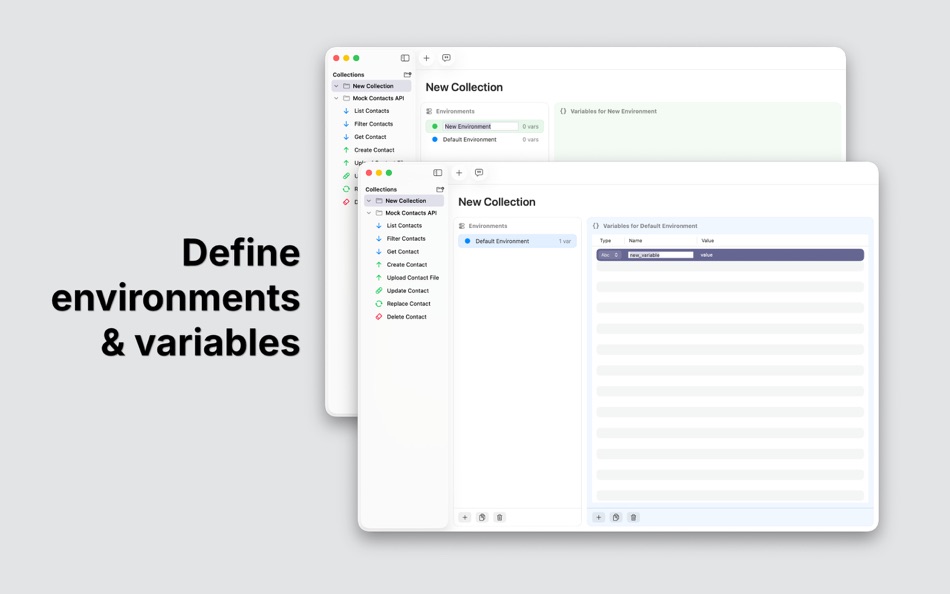The height and width of the screenshot is (594, 950).
Task: Delete the selected environment with trash icon
Action: point(499,517)
